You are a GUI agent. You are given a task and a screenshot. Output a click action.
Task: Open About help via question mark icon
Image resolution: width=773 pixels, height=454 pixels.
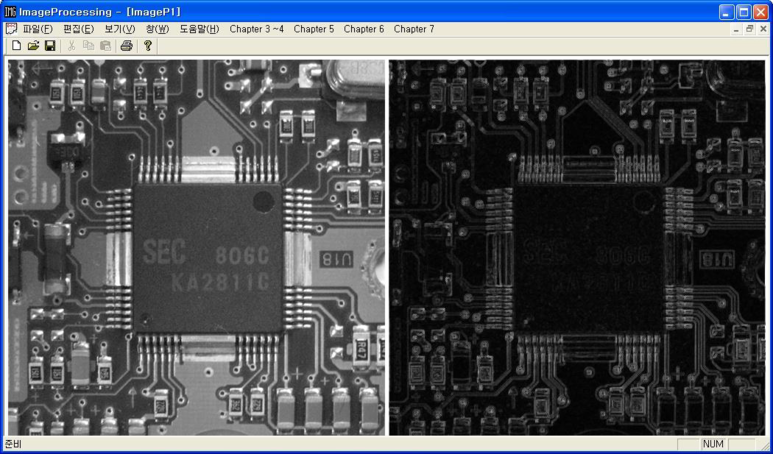click(147, 46)
